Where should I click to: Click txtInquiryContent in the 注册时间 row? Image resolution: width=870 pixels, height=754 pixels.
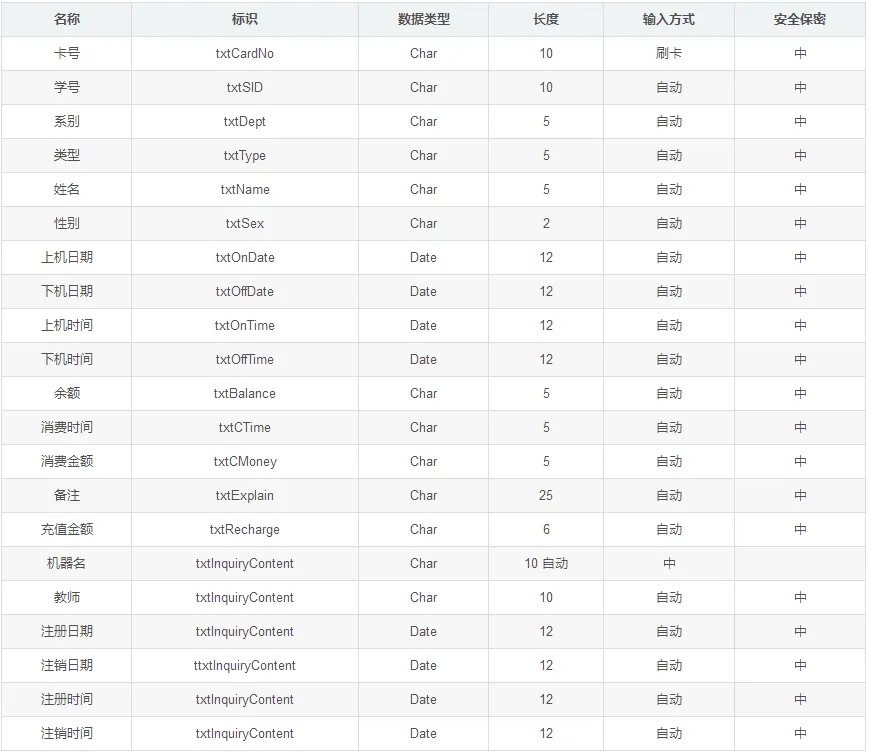click(245, 700)
